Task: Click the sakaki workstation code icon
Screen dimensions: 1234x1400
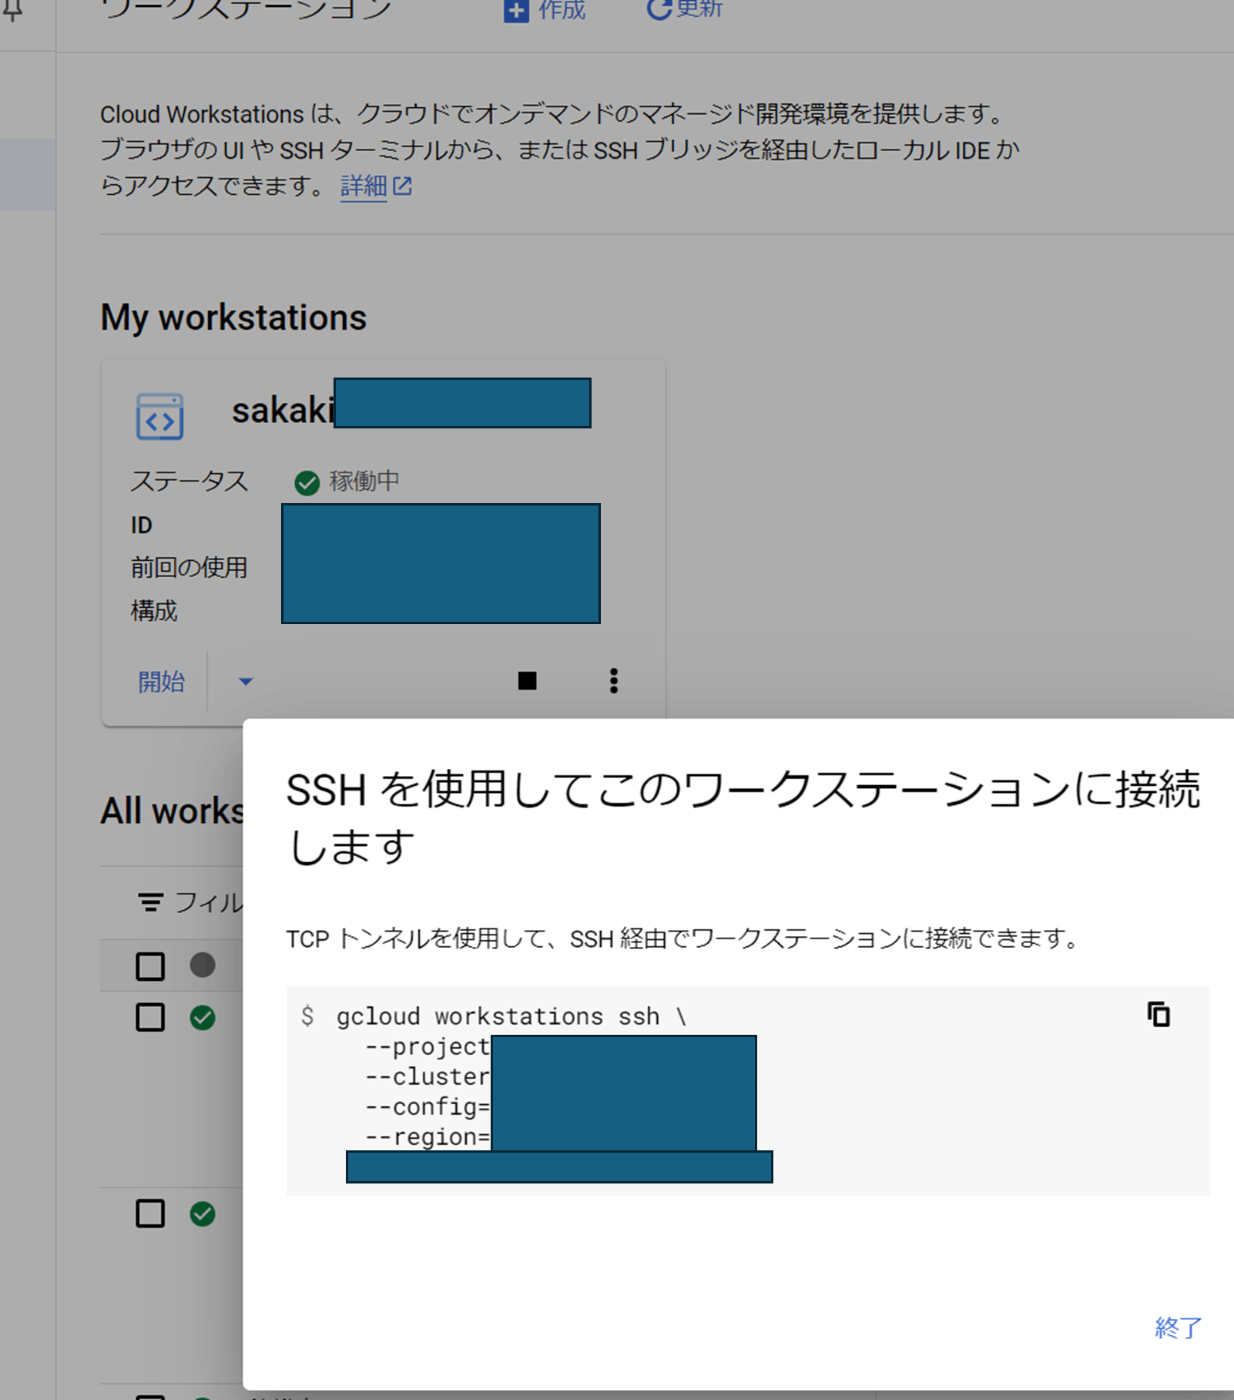Action: click(160, 416)
